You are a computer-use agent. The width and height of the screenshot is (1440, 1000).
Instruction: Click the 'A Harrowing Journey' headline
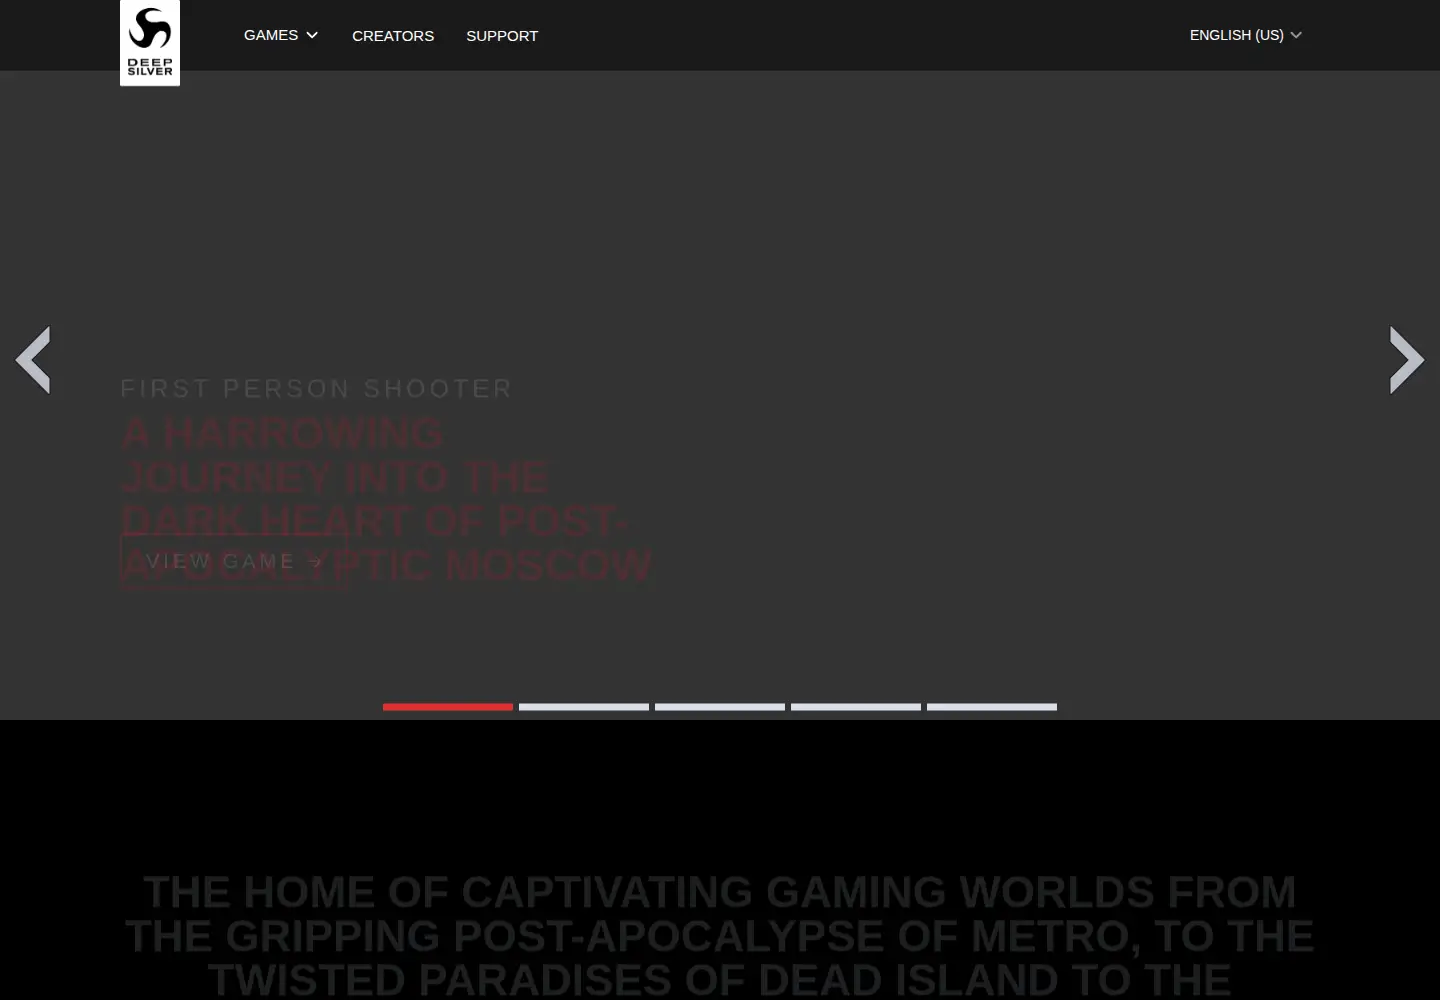pos(386,499)
